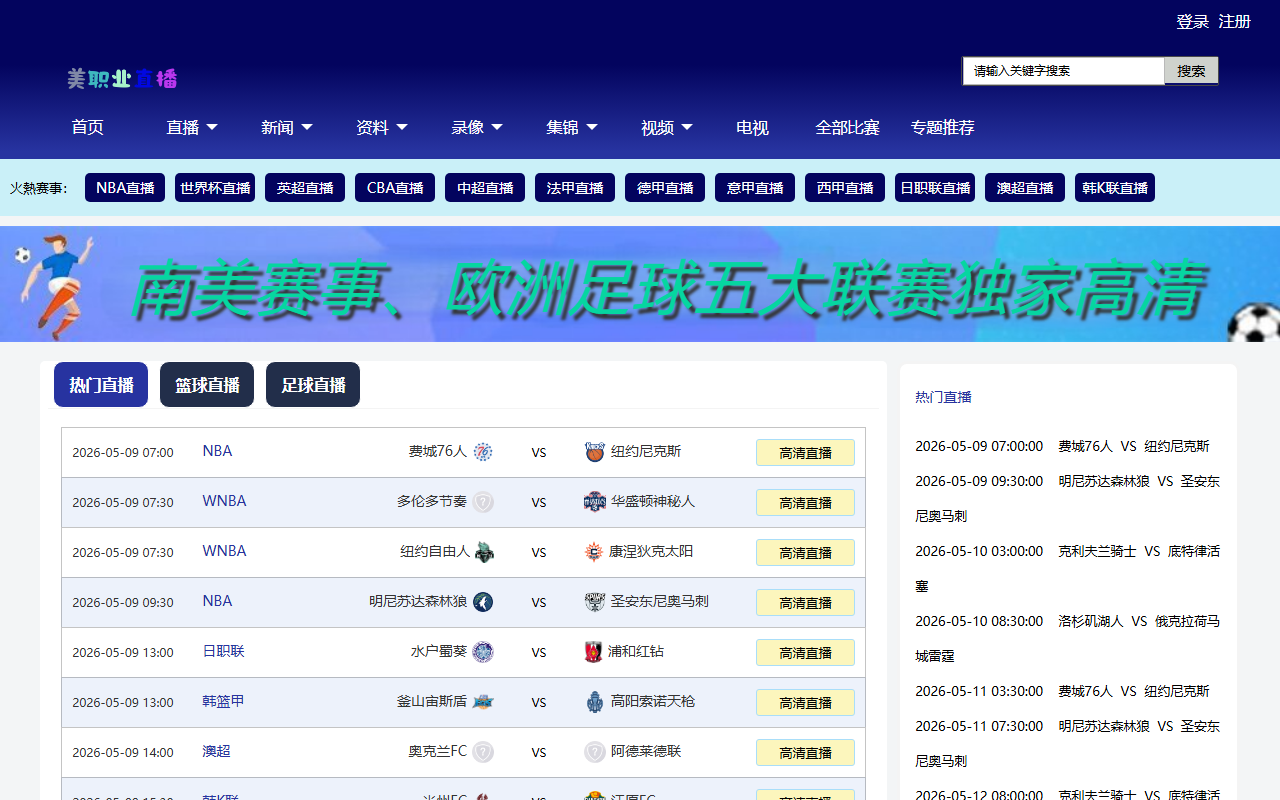Click the 搜索 button
This screenshot has height=800, width=1280.
point(1191,71)
